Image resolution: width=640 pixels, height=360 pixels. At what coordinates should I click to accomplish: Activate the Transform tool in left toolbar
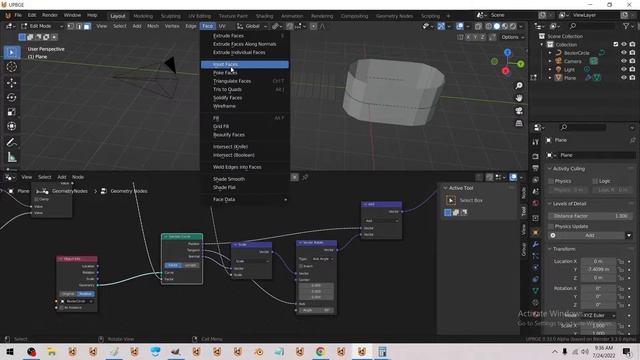coord(11,126)
